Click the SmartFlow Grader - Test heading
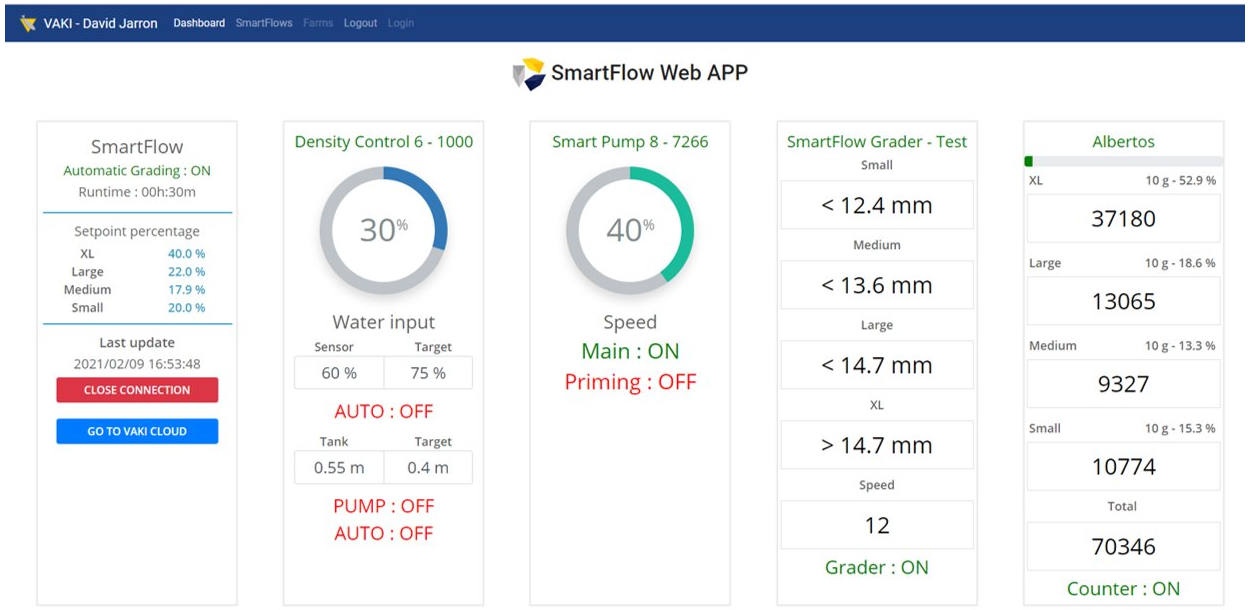Screen dimensions: 1252x610 pyautogui.click(x=877, y=142)
